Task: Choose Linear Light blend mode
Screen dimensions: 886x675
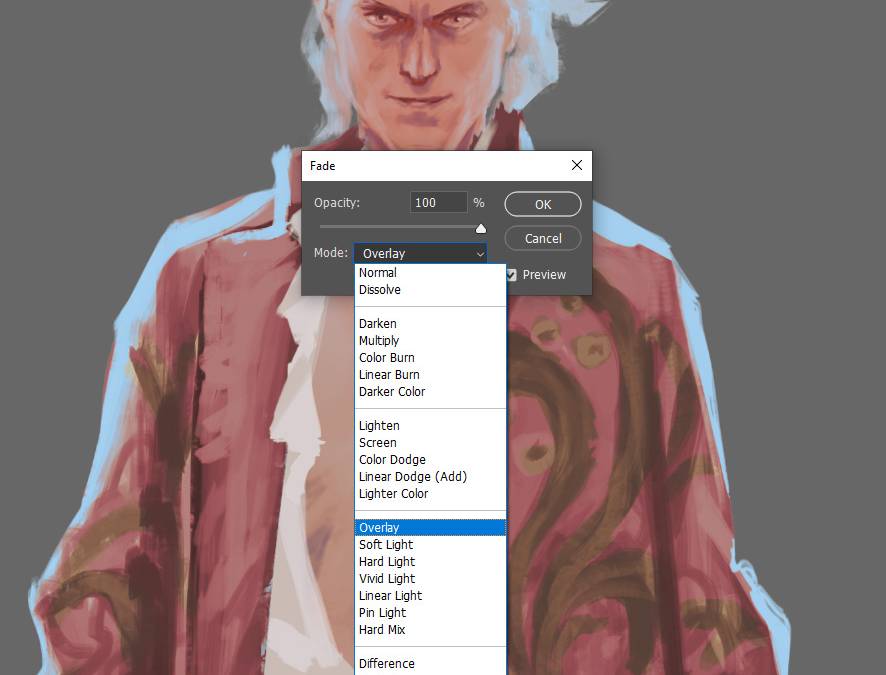Action: (430, 595)
